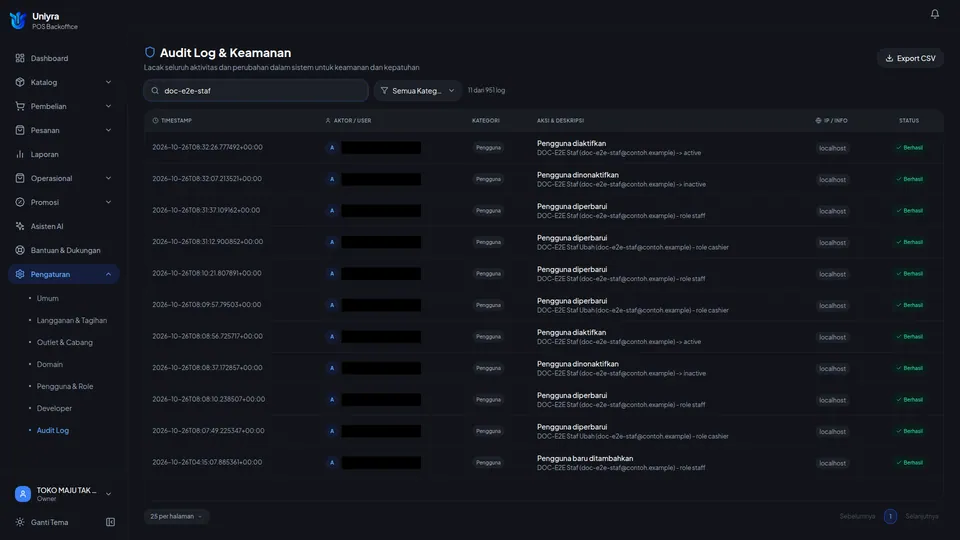Click Pengguna category badge in 08:09:57 row
This screenshot has height=540, width=960.
488,305
